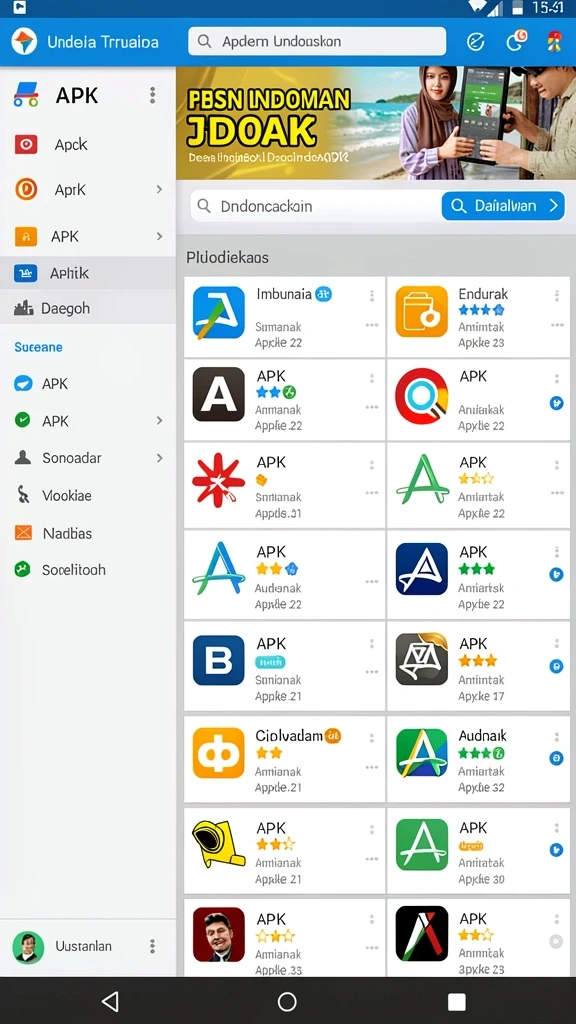Open the blue B app icon
Image resolution: width=576 pixels, height=1024 pixels.
219,660
